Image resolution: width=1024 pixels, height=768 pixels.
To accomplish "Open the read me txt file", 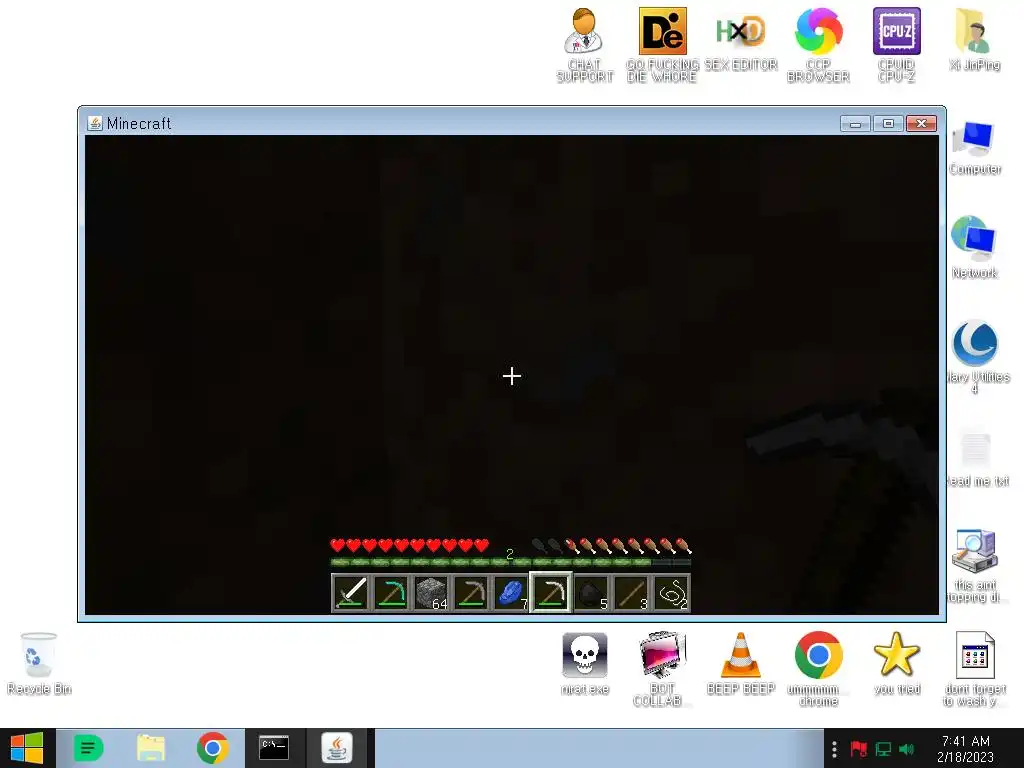I will point(976,458).
